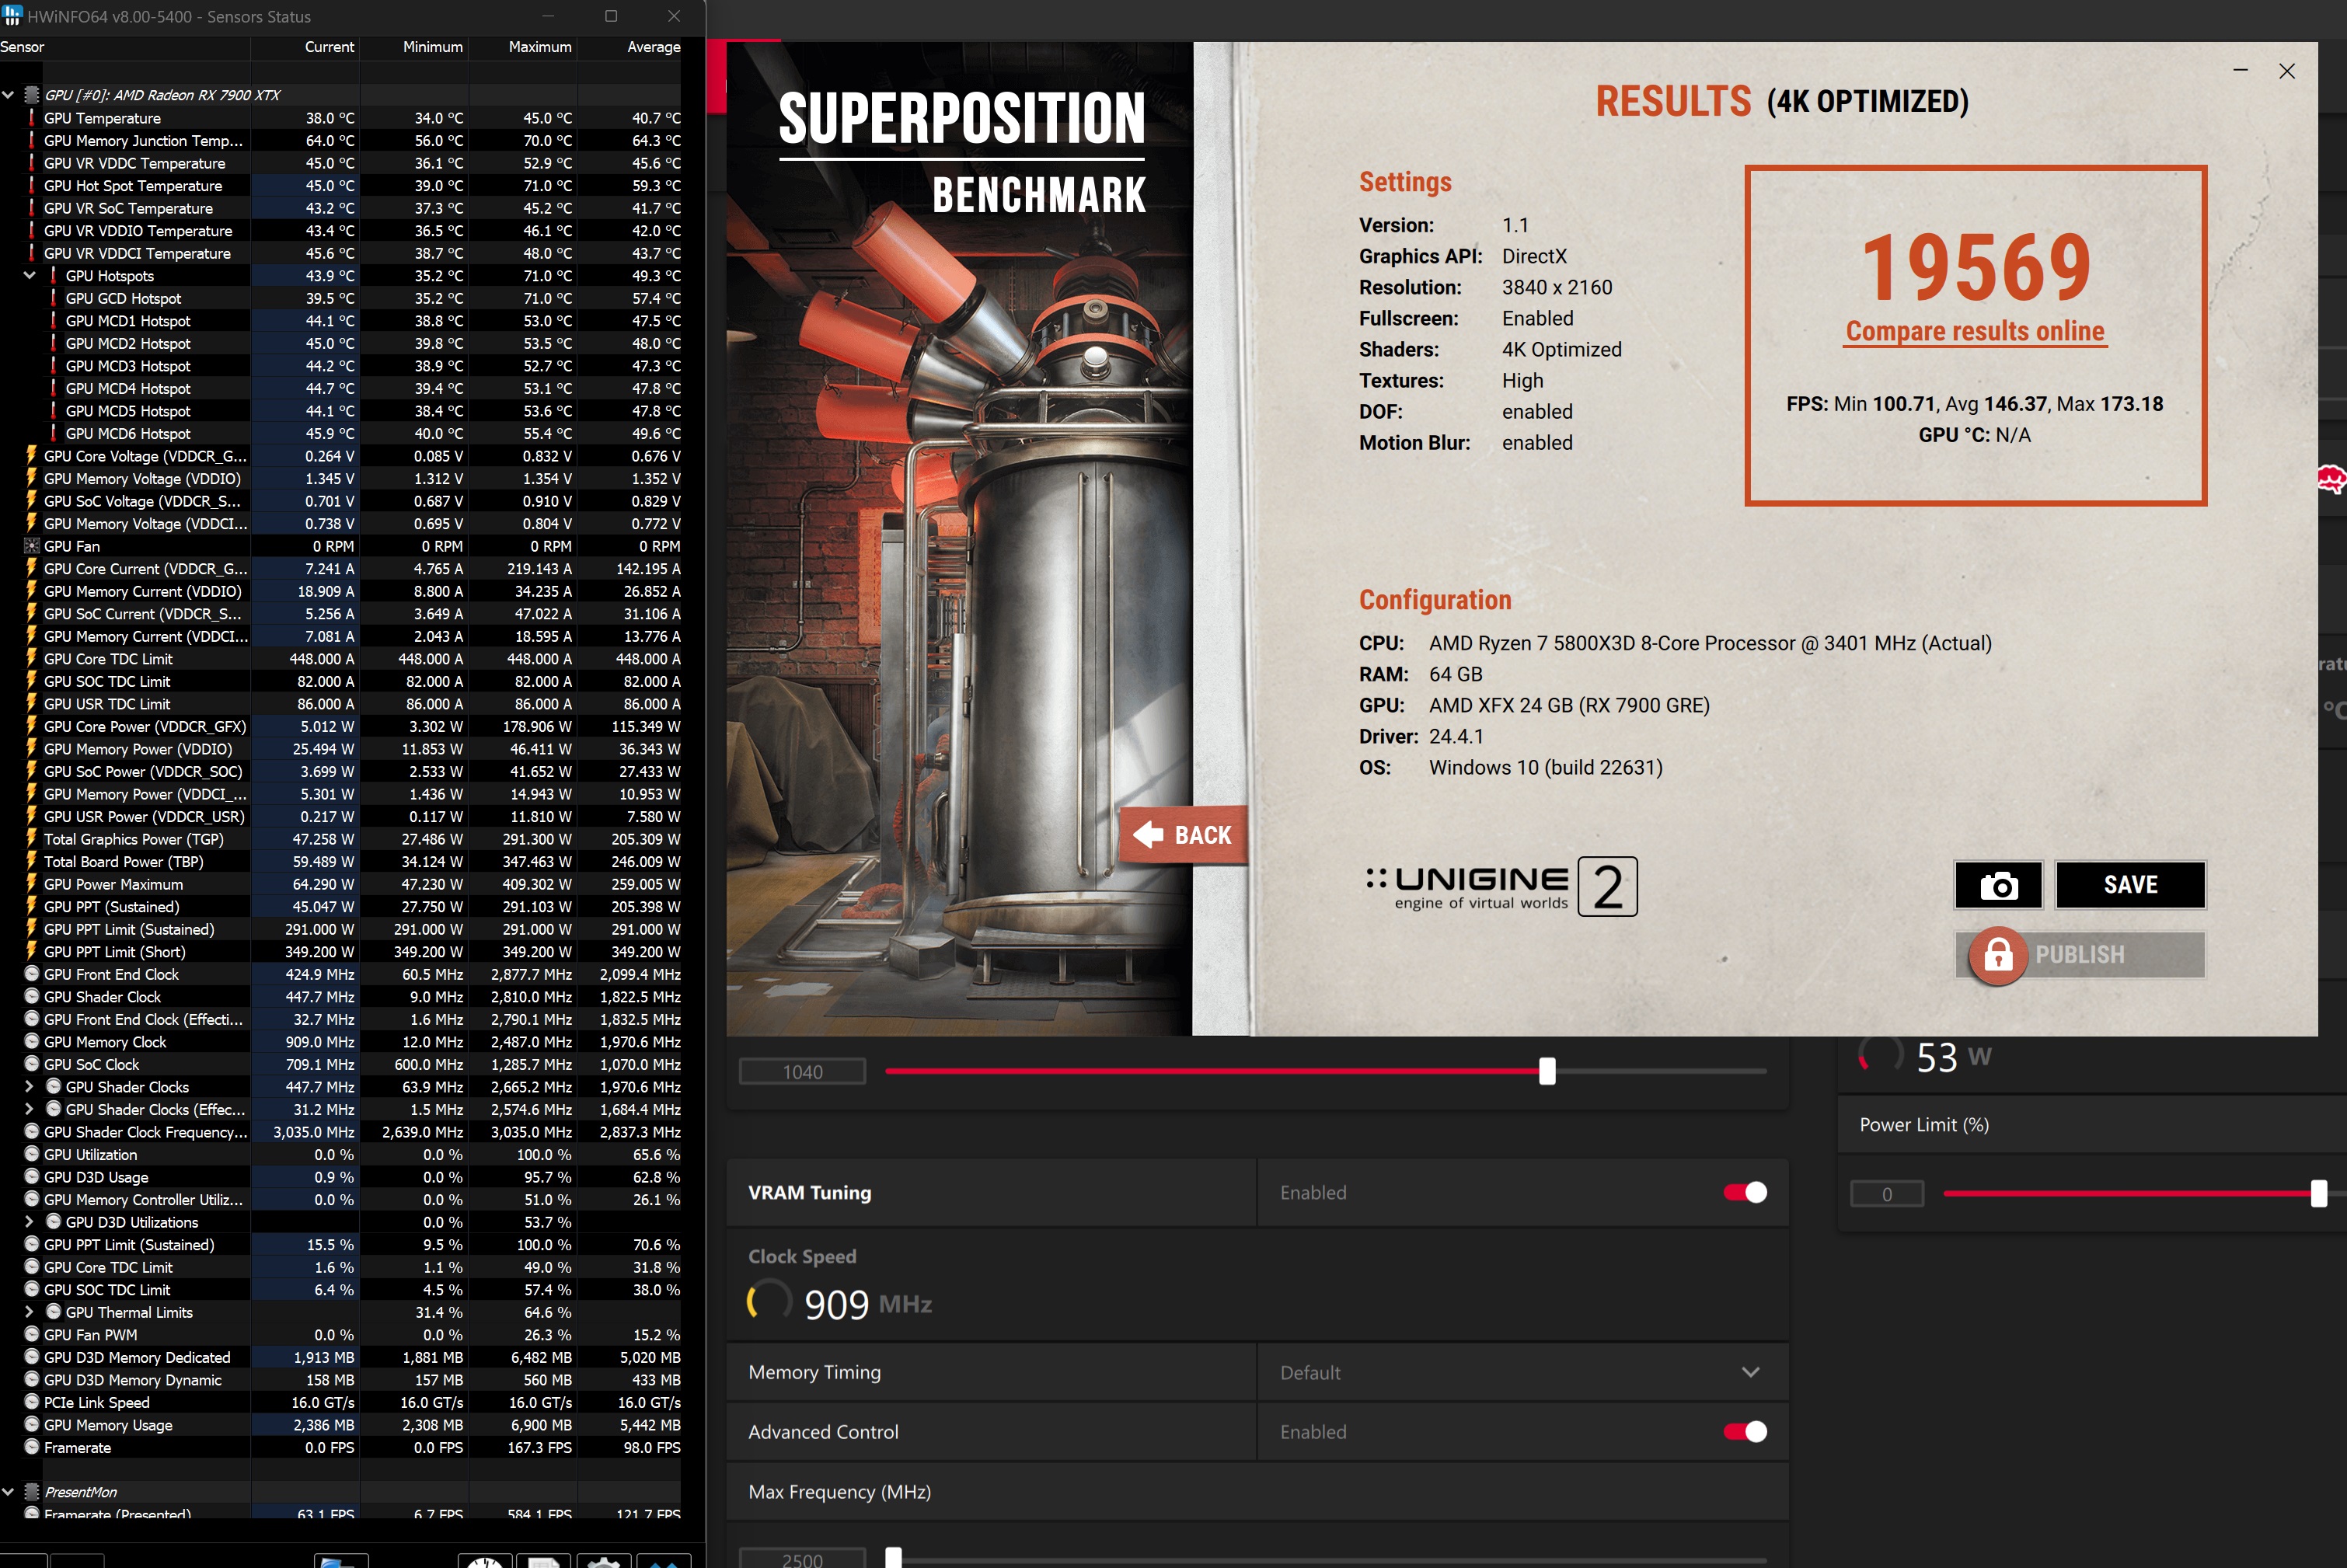Disable the VRAM Tuning toggle
Viewport: 2347px width, 1568px height.
coord(1745,1192)
